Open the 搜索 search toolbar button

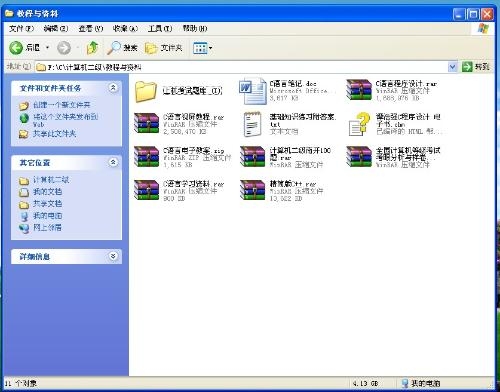[x=122, y=48]
